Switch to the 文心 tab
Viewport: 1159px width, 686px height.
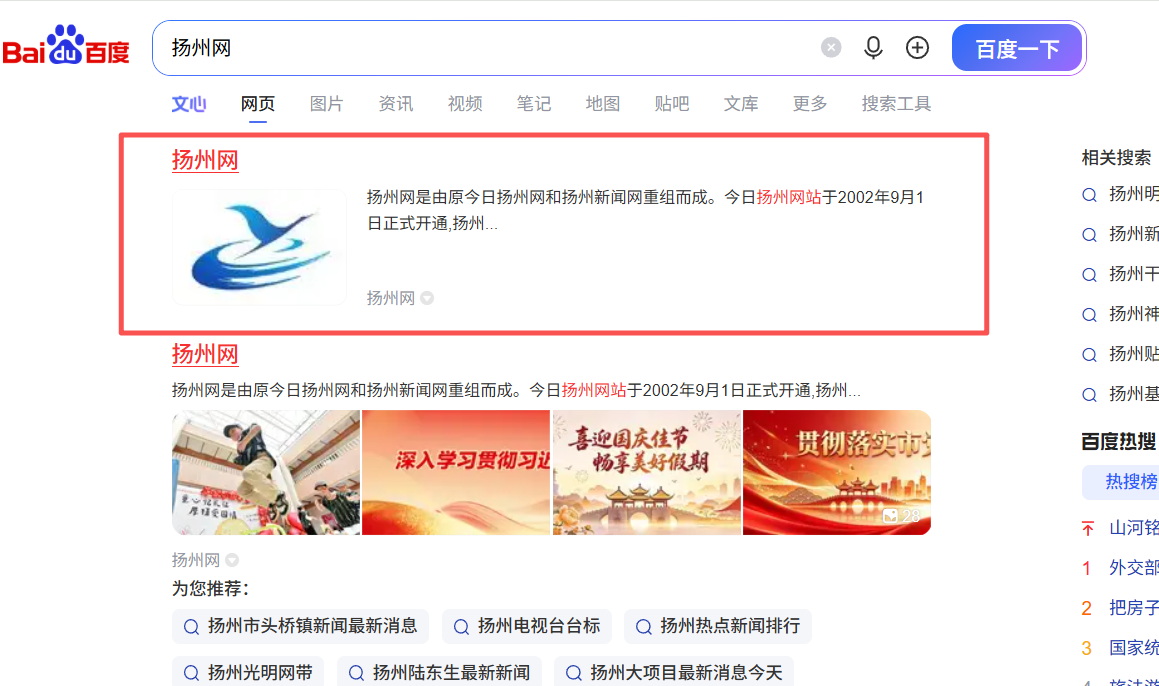click(188, 103)
